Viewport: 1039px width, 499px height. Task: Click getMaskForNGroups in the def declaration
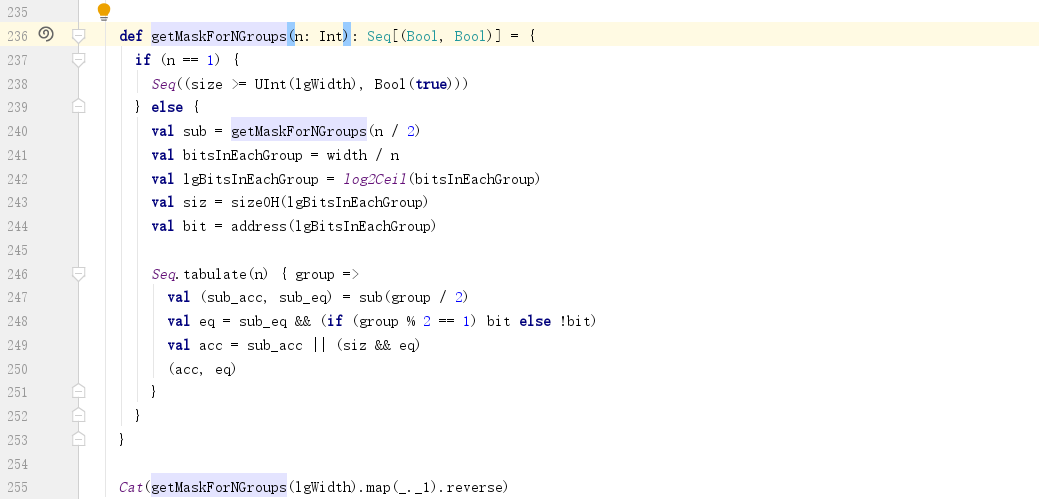click(x=218, y=36)
